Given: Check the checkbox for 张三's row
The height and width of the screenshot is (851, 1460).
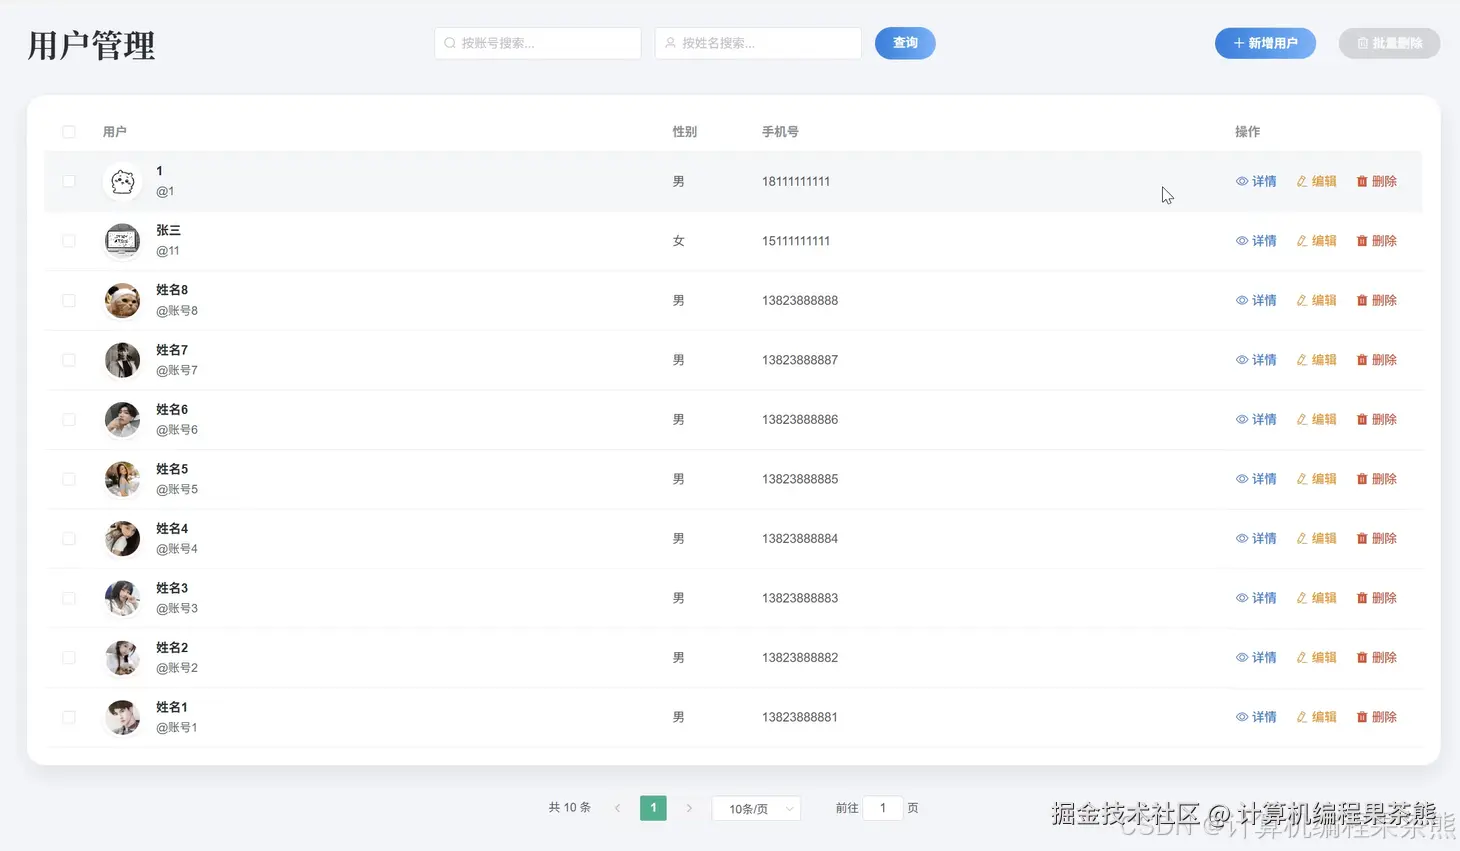Looking at the screenshot, I should [x=68, y=240].
